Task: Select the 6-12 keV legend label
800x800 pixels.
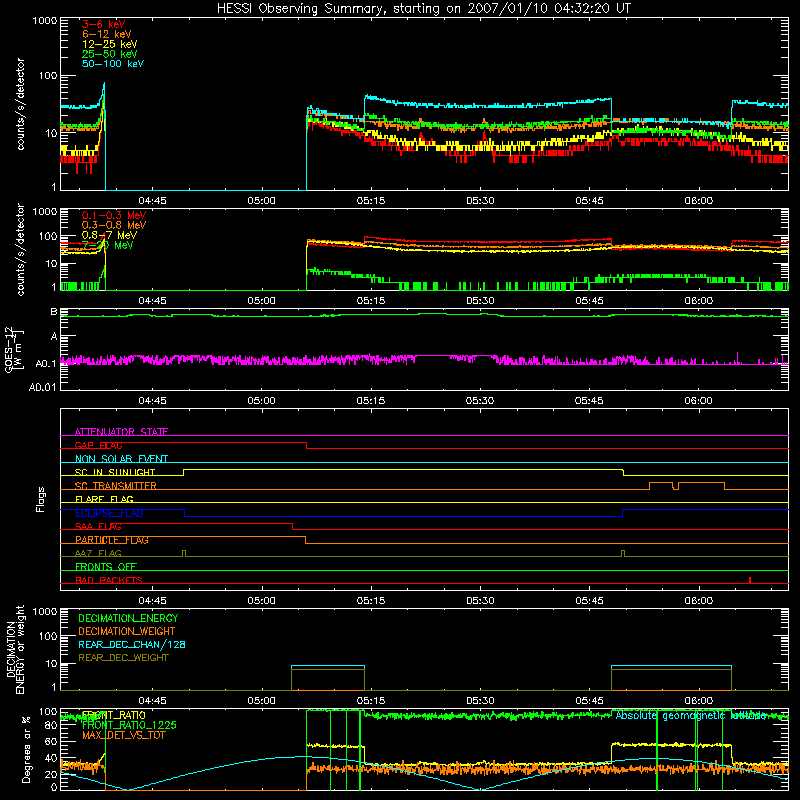Action: pyautogui.click(x=107, y=34)
